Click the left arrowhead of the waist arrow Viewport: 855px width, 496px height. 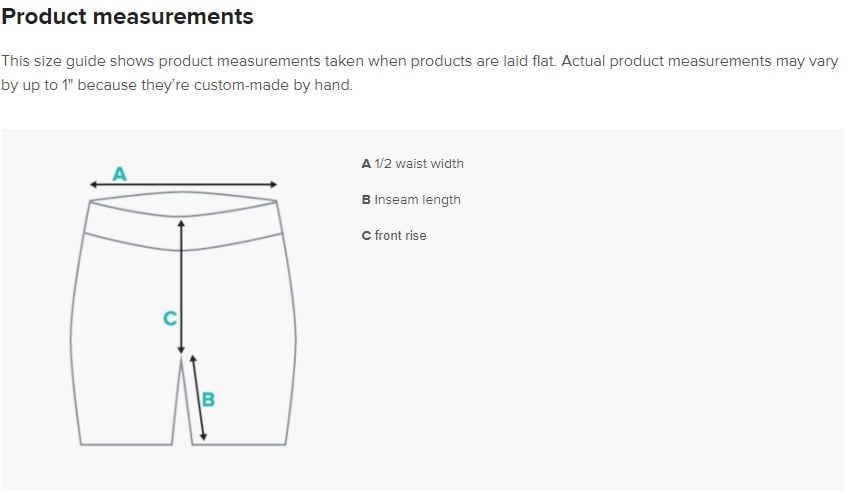[x=92, y=184]
